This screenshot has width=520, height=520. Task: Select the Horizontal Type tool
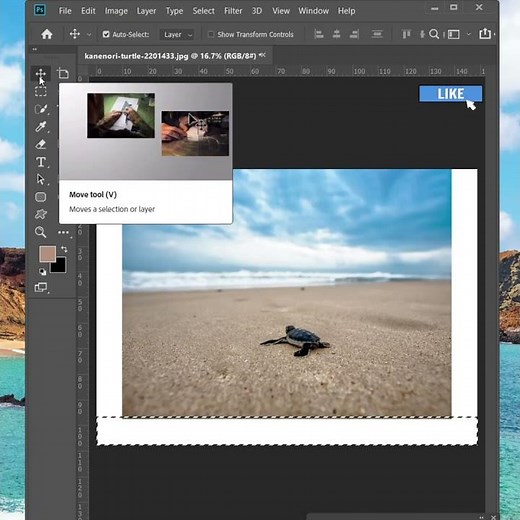(x=41, y=162)
